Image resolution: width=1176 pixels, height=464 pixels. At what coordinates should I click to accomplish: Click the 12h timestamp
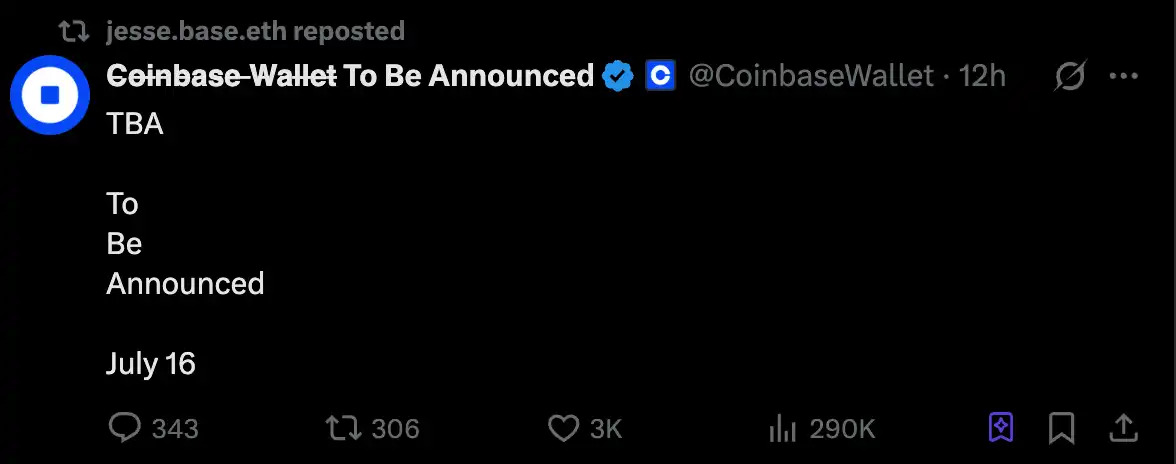pos(982,75)
